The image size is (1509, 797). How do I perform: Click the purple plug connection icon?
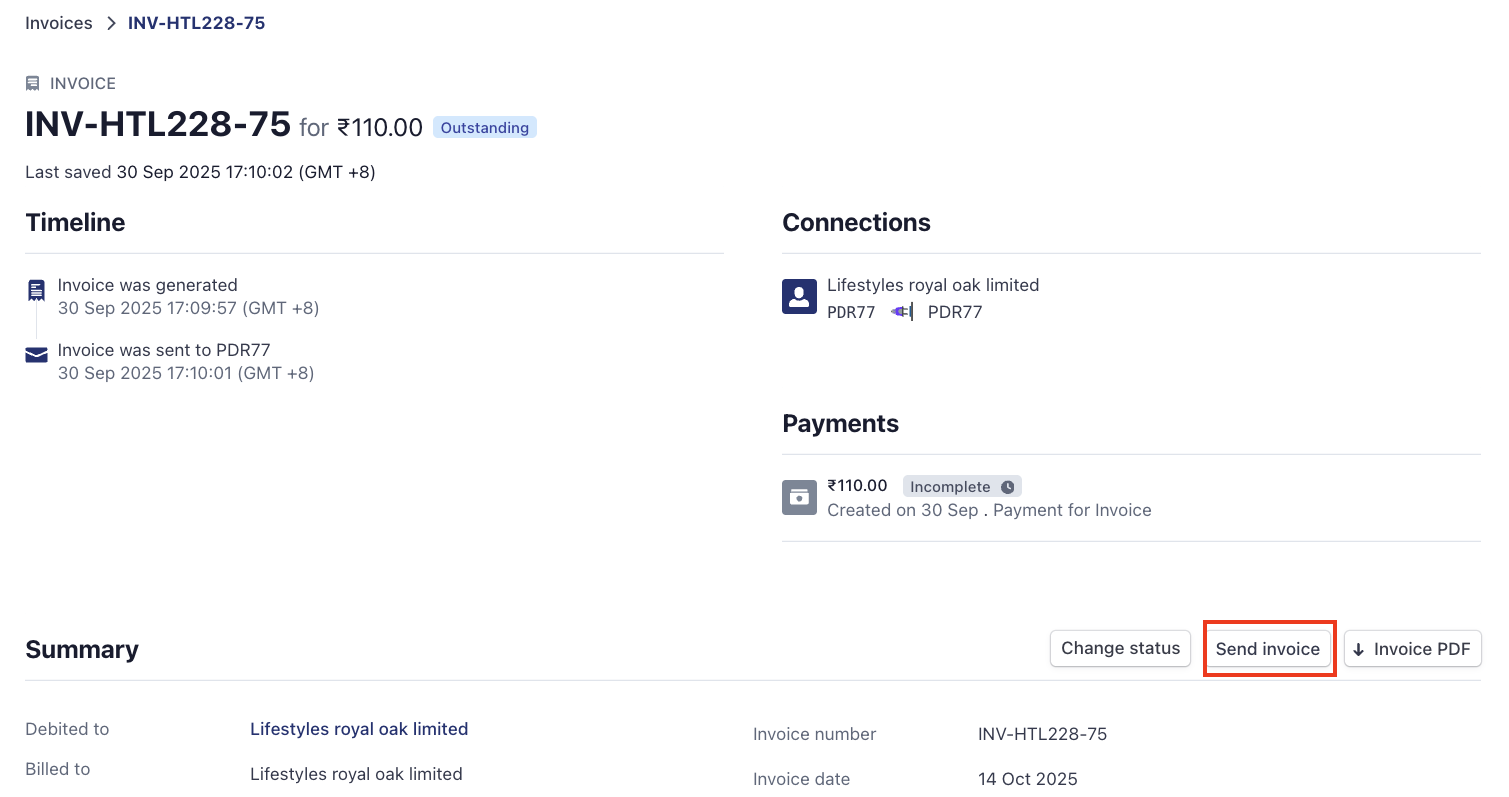[901, 312]
